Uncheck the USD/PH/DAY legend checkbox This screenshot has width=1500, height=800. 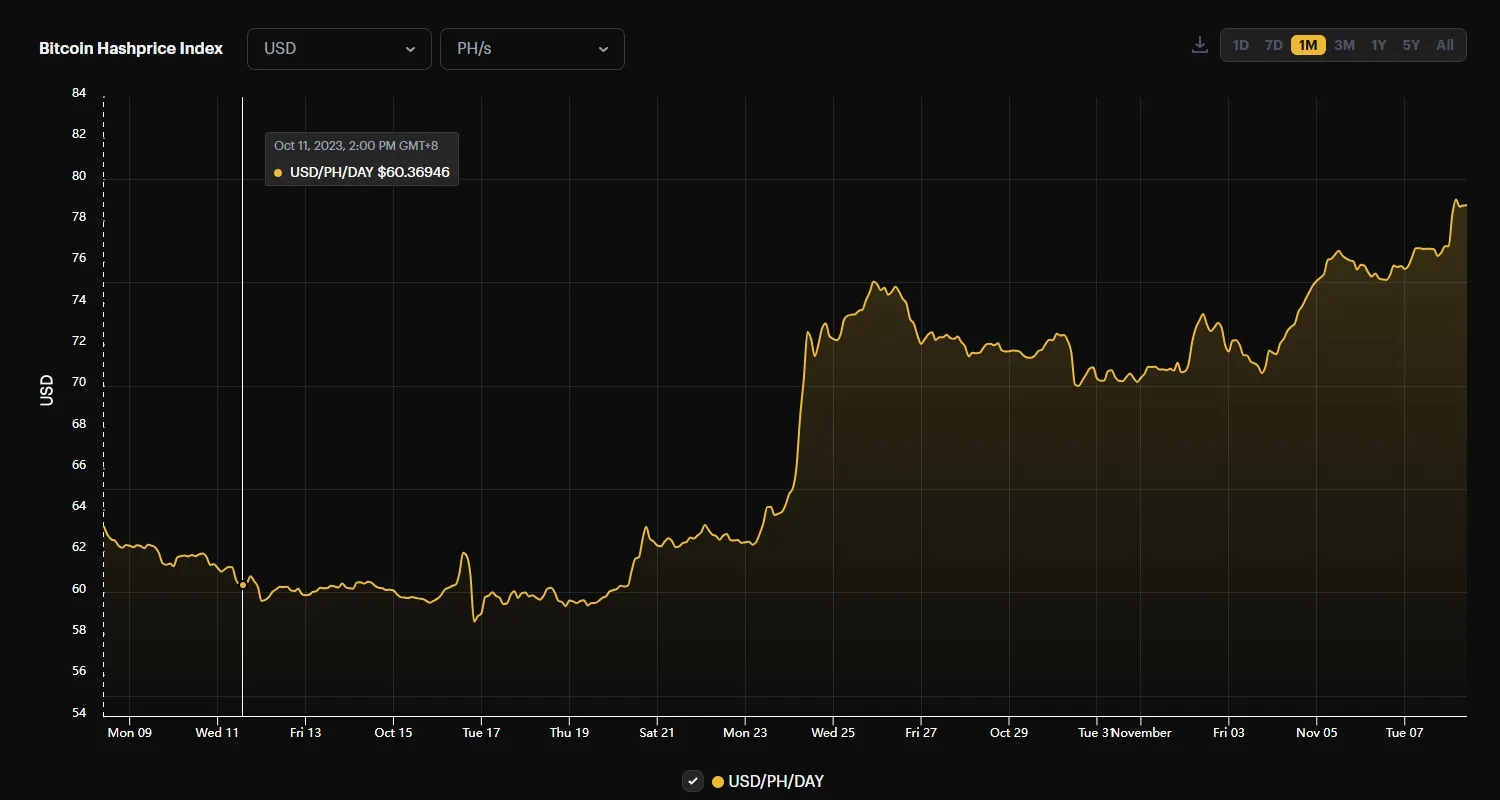point(693,781)
